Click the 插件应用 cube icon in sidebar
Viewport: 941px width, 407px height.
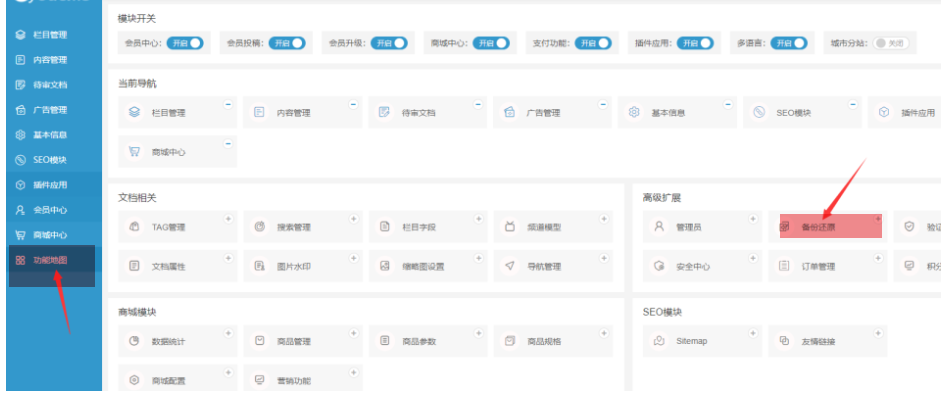coord(20,185)
